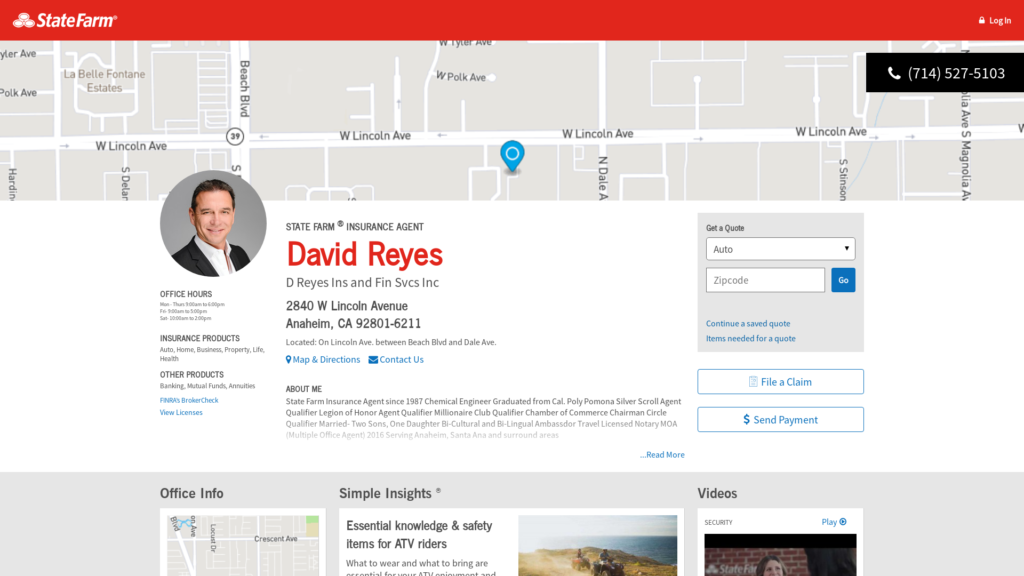
Task: Open the Auto quote type dropdown
Action: pyautogui.click(x=780, y=249)
